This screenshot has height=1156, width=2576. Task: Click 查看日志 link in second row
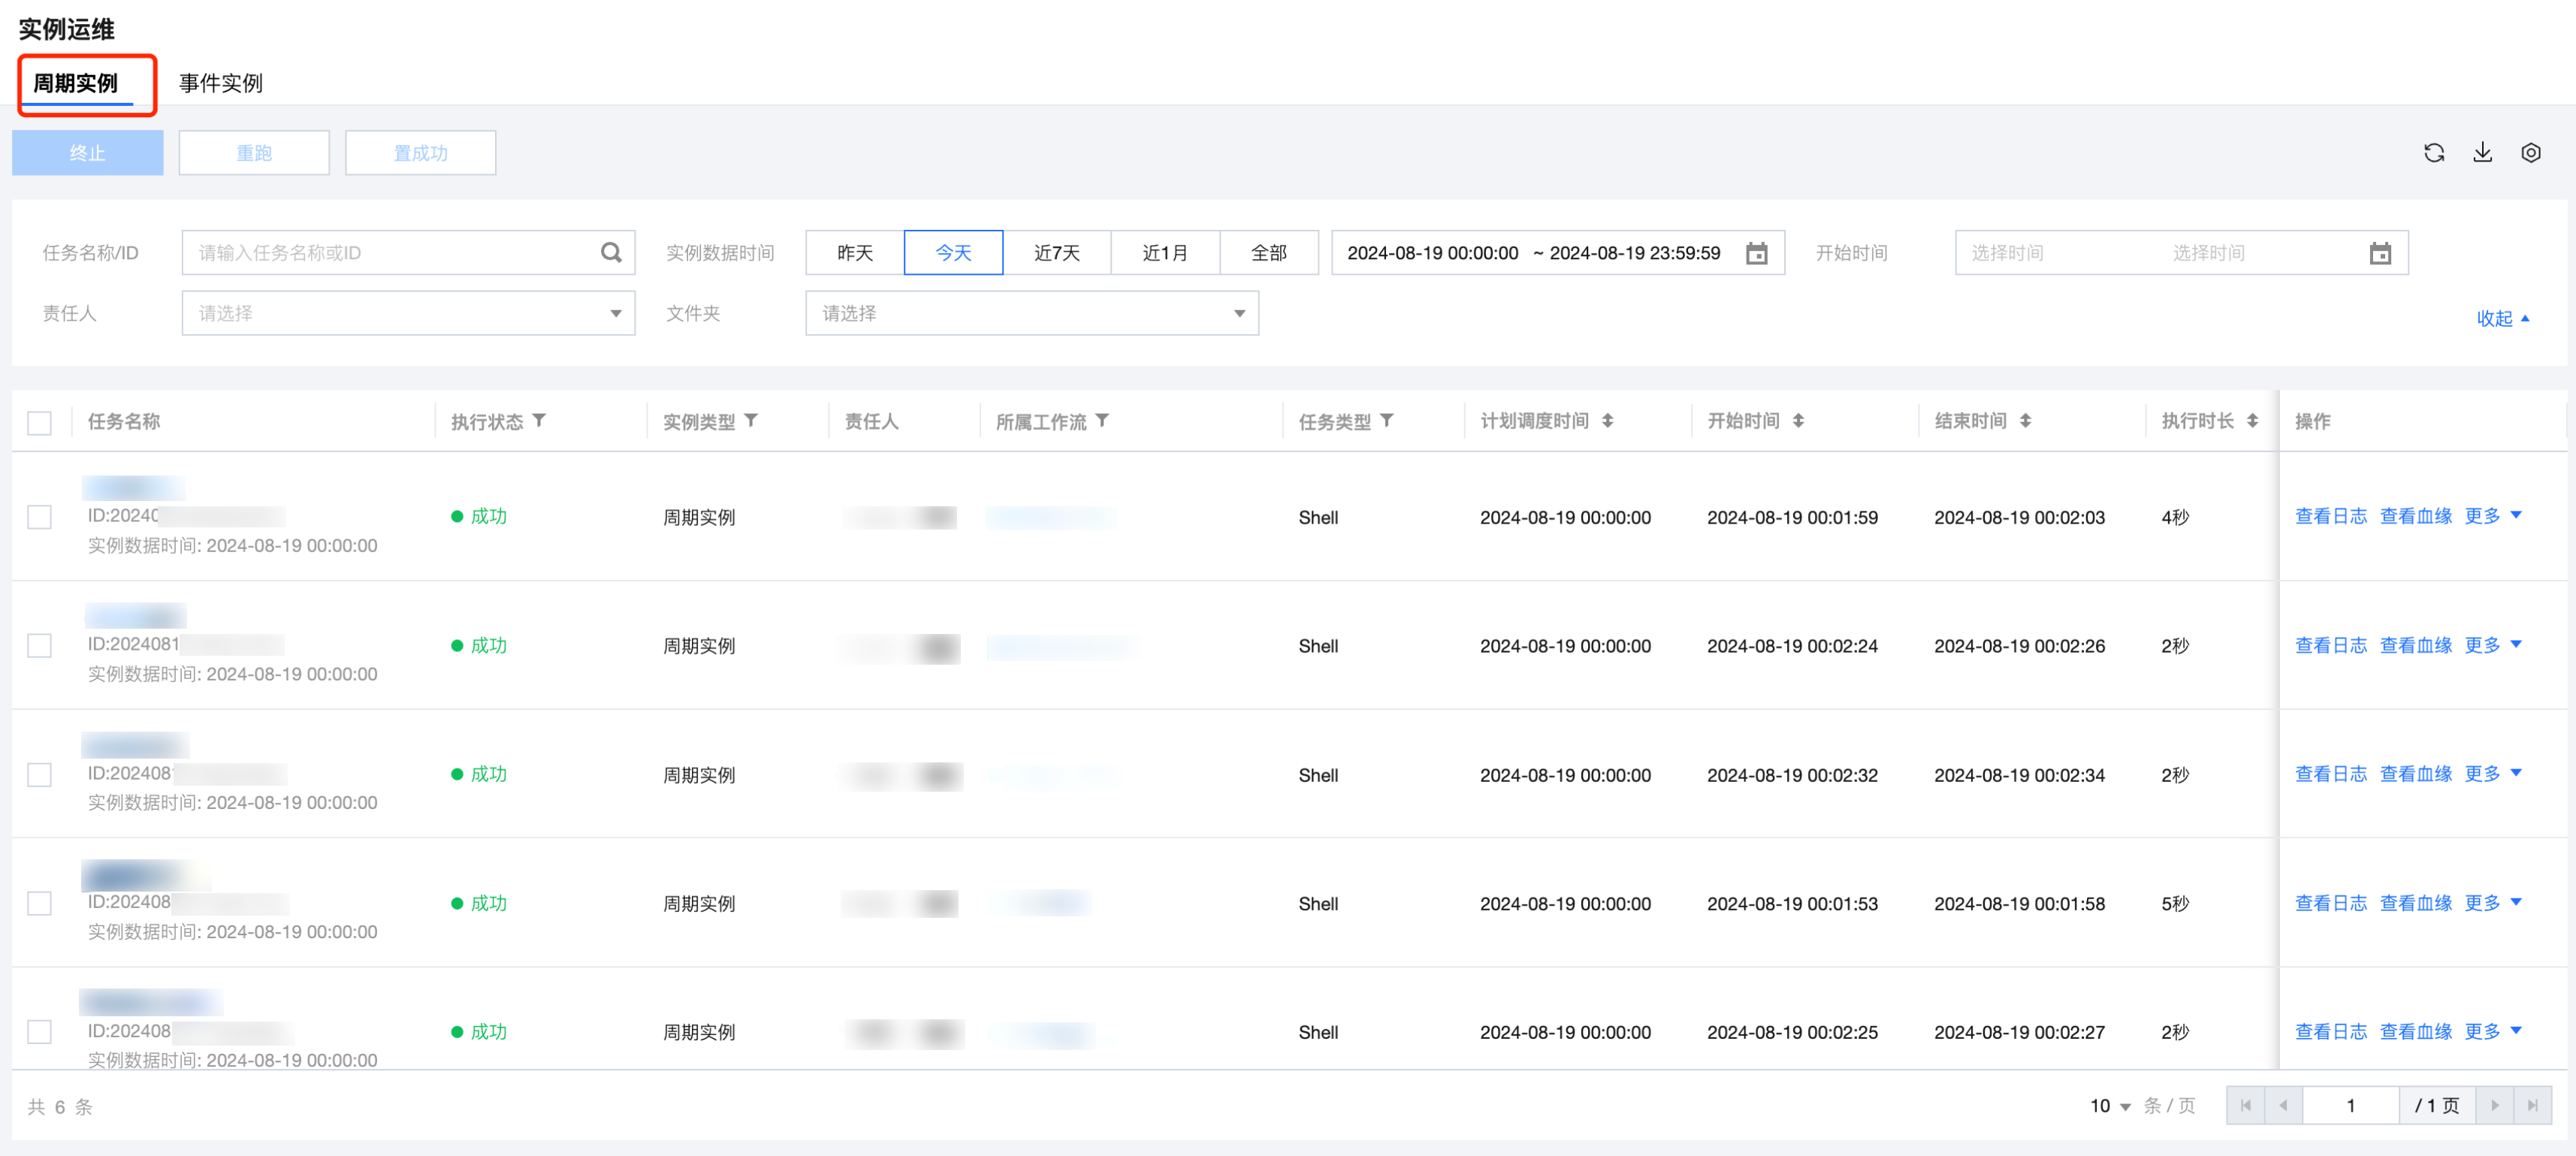pyautogui.click(x=2330, y=645)
